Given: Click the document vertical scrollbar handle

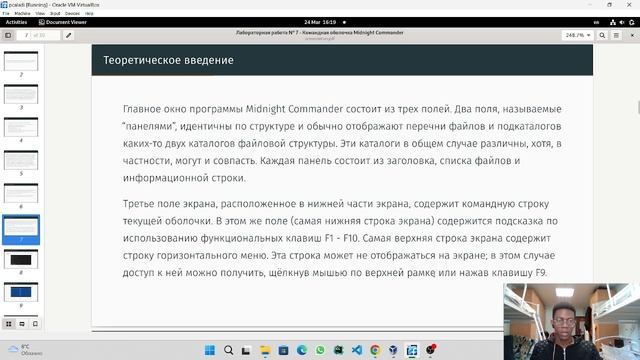Looking at the screenshot, I should [x=638, y=107].
